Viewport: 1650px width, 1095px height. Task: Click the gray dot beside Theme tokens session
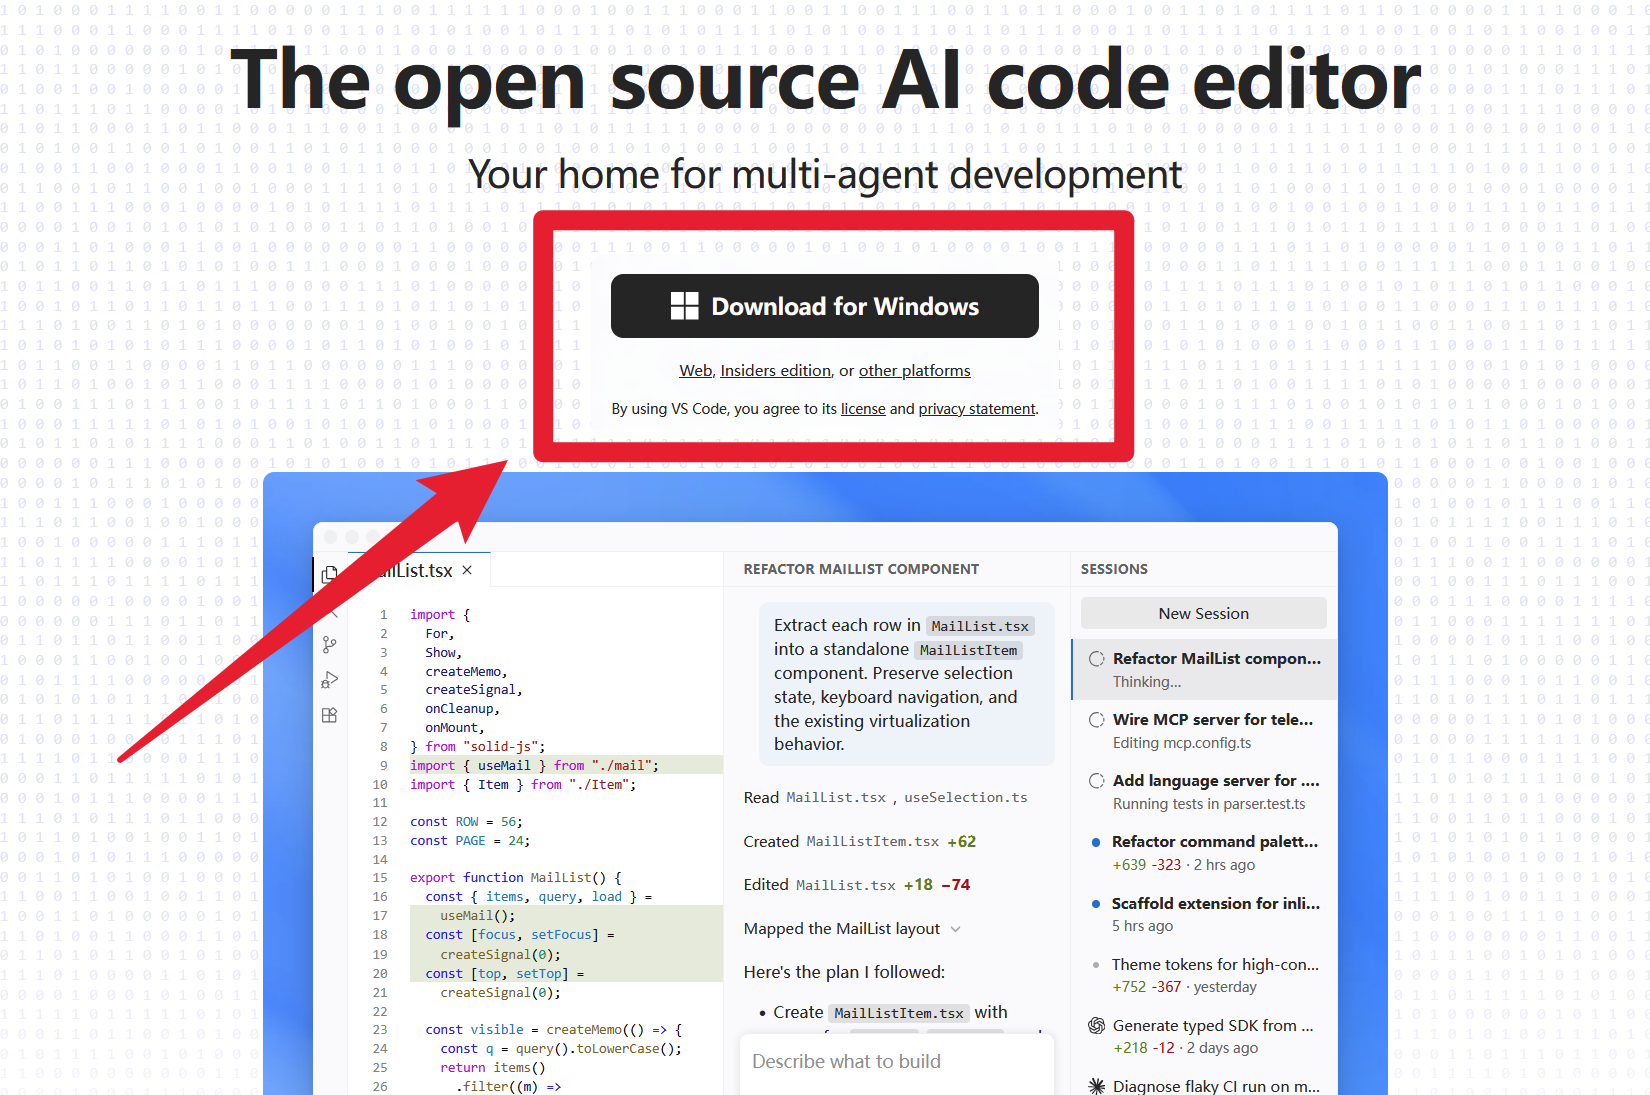pyautogui.click(x=1096, y=965)
